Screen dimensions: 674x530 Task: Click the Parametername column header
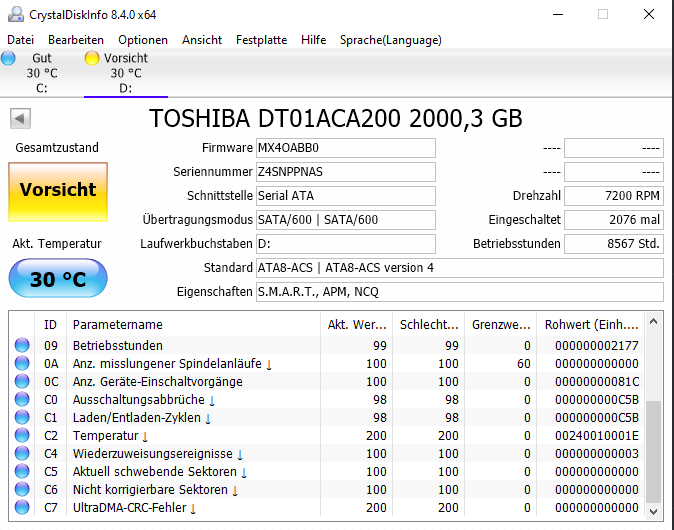point(193,325)
